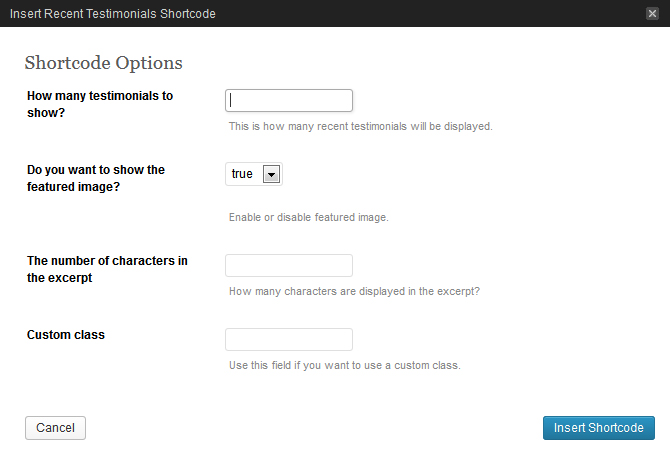Click the hint about using a custom class
The height and width of the screenshot is (464, 670).
click(344, 366)
